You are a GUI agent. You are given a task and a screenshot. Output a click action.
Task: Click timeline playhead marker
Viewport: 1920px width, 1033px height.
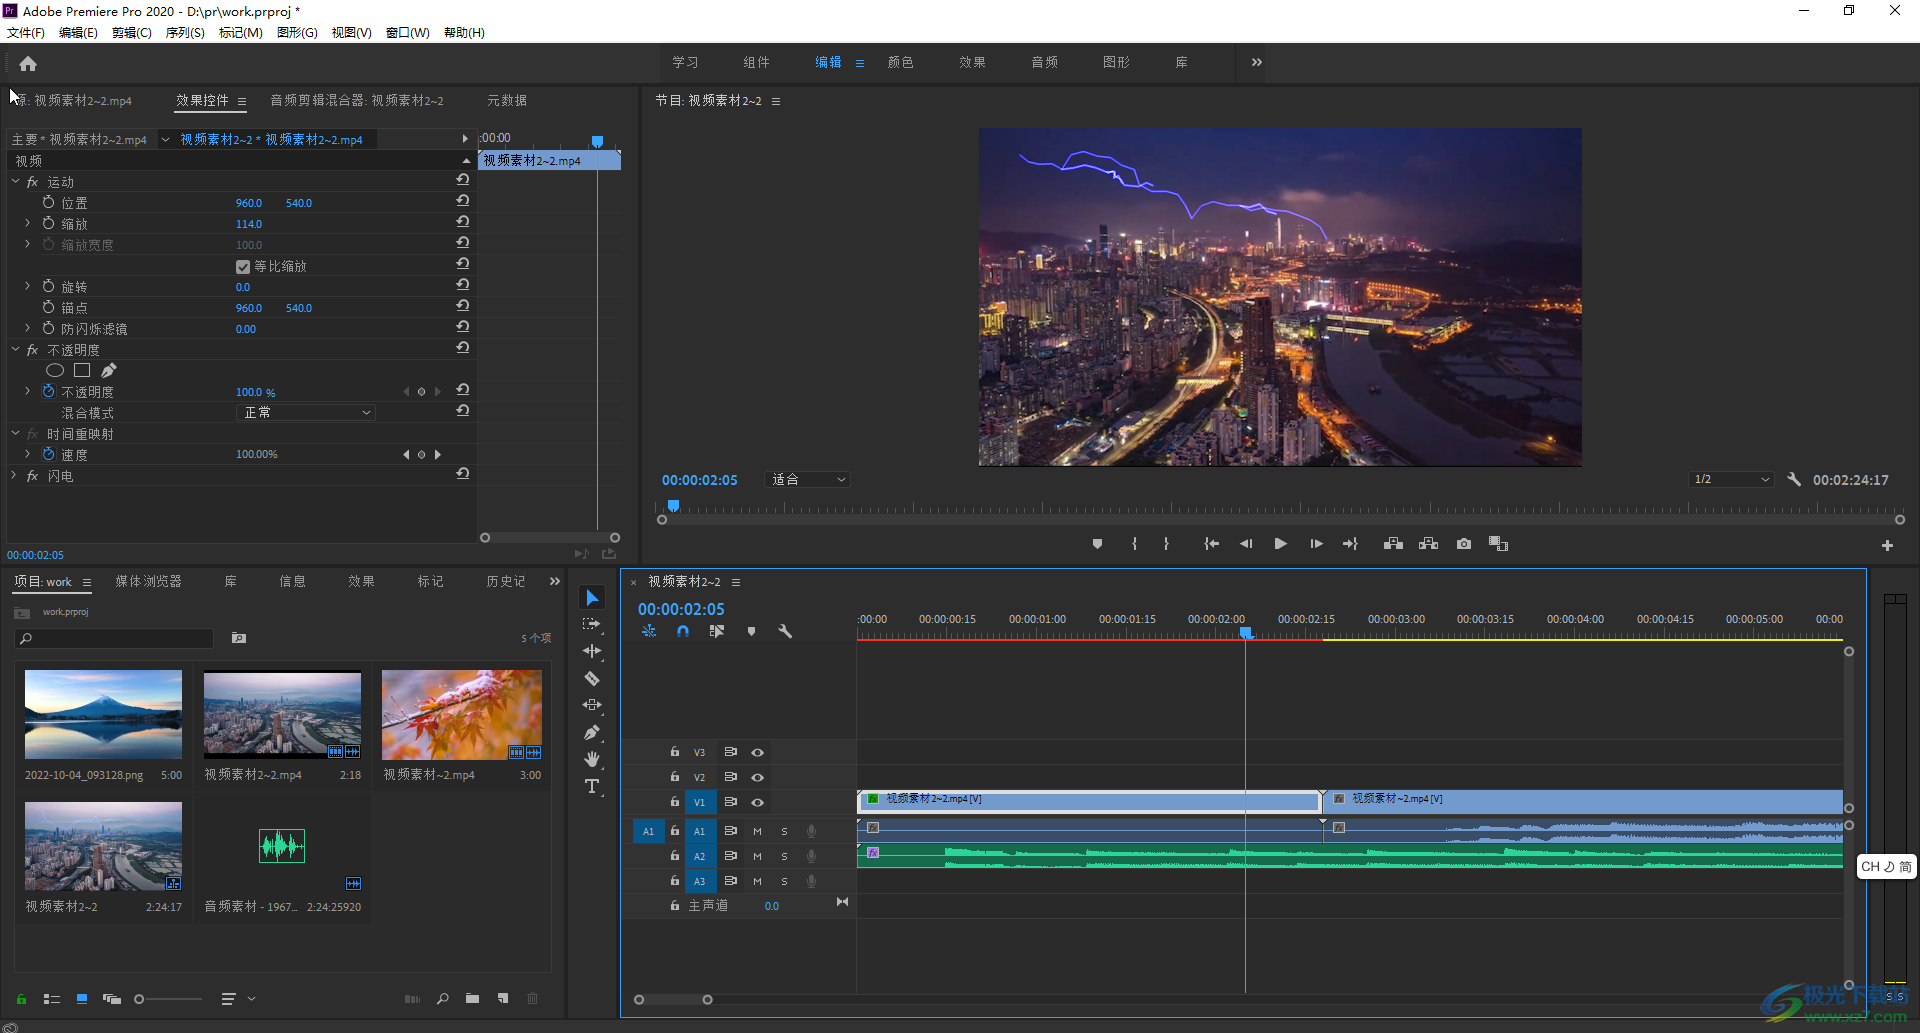1246,632
